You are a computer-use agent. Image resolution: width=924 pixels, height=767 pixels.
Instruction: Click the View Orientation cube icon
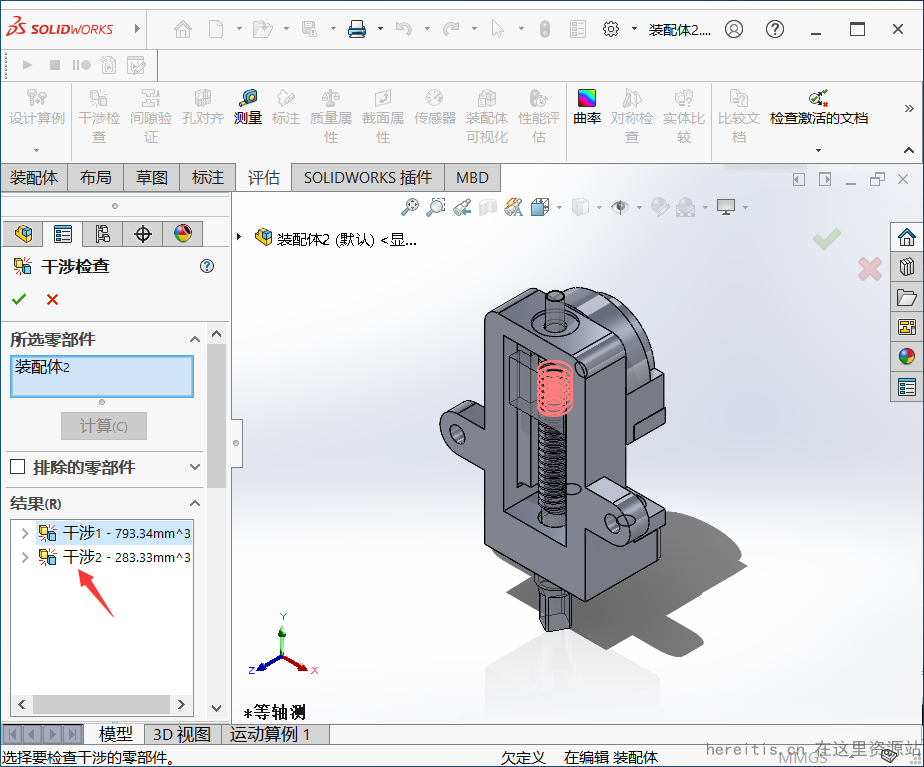tap(540, 207)
